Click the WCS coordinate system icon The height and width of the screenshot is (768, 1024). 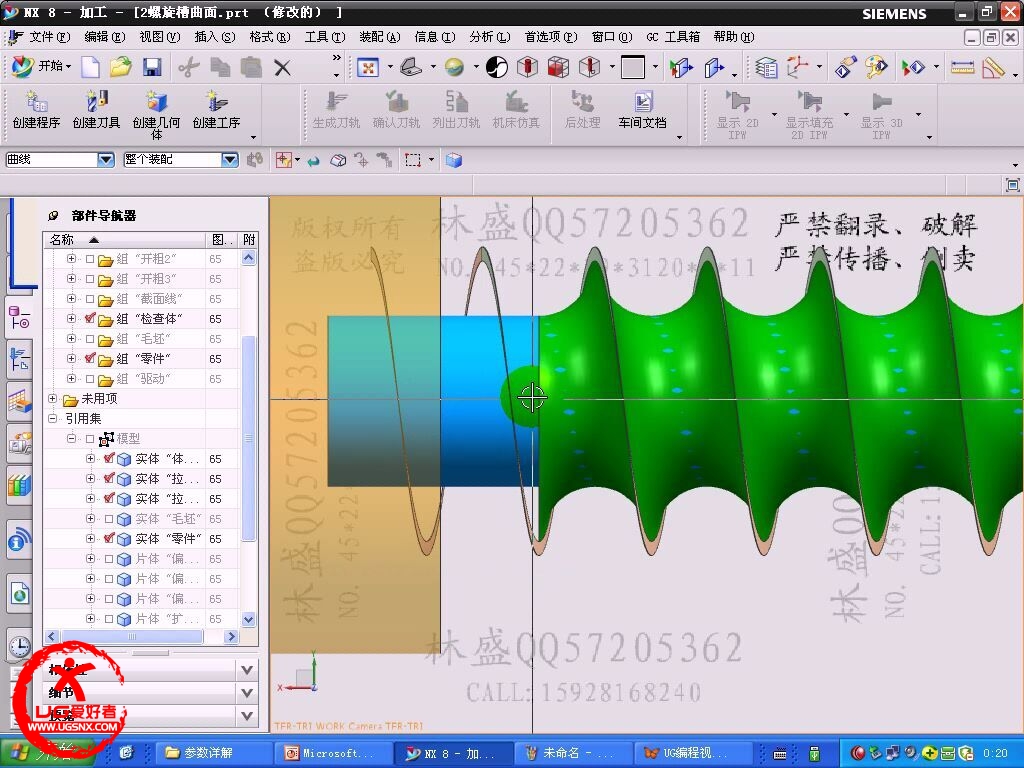[797, 67]
